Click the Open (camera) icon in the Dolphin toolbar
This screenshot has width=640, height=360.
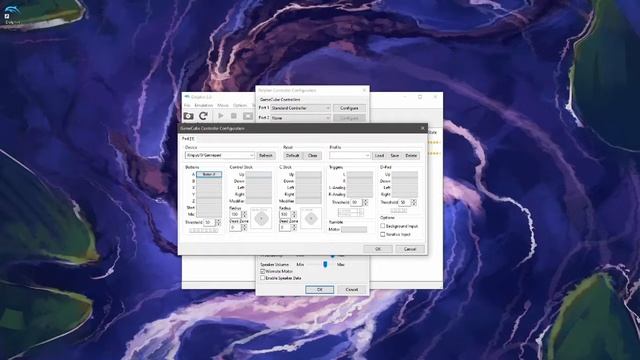pyautogui.click(x=189, y=116)
